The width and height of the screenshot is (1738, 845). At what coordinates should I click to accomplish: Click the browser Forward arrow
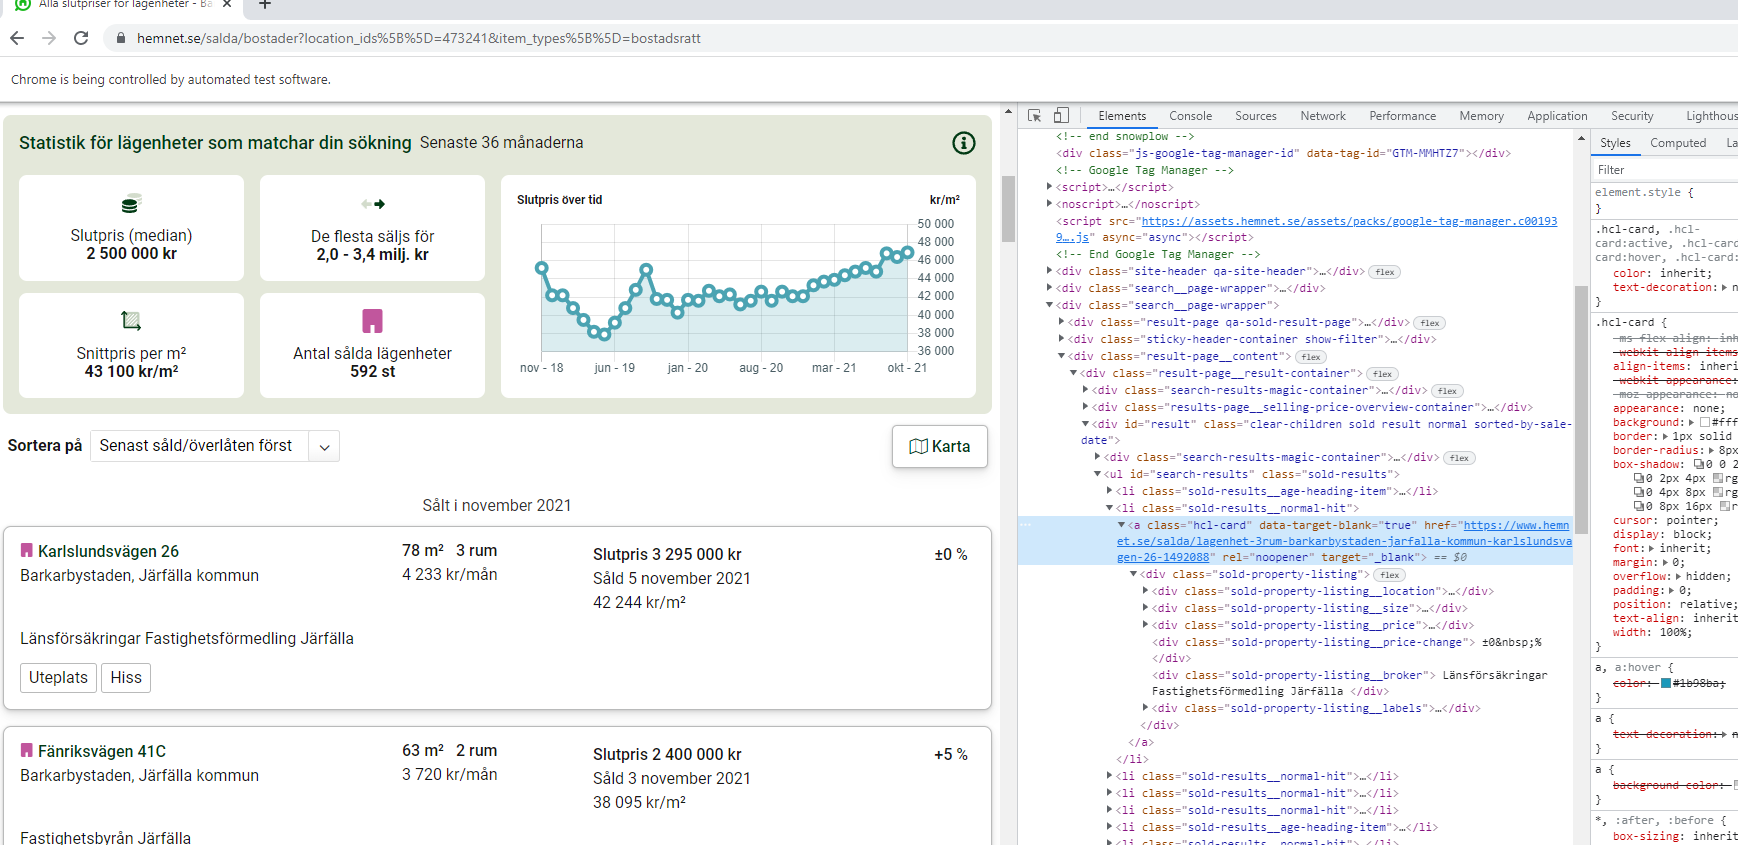(49, 38)
